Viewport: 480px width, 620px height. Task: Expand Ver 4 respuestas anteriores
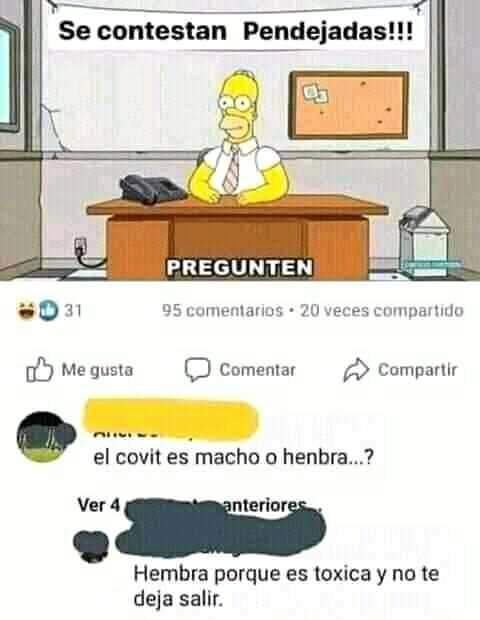pyautogui.click(x=200, y=505)
